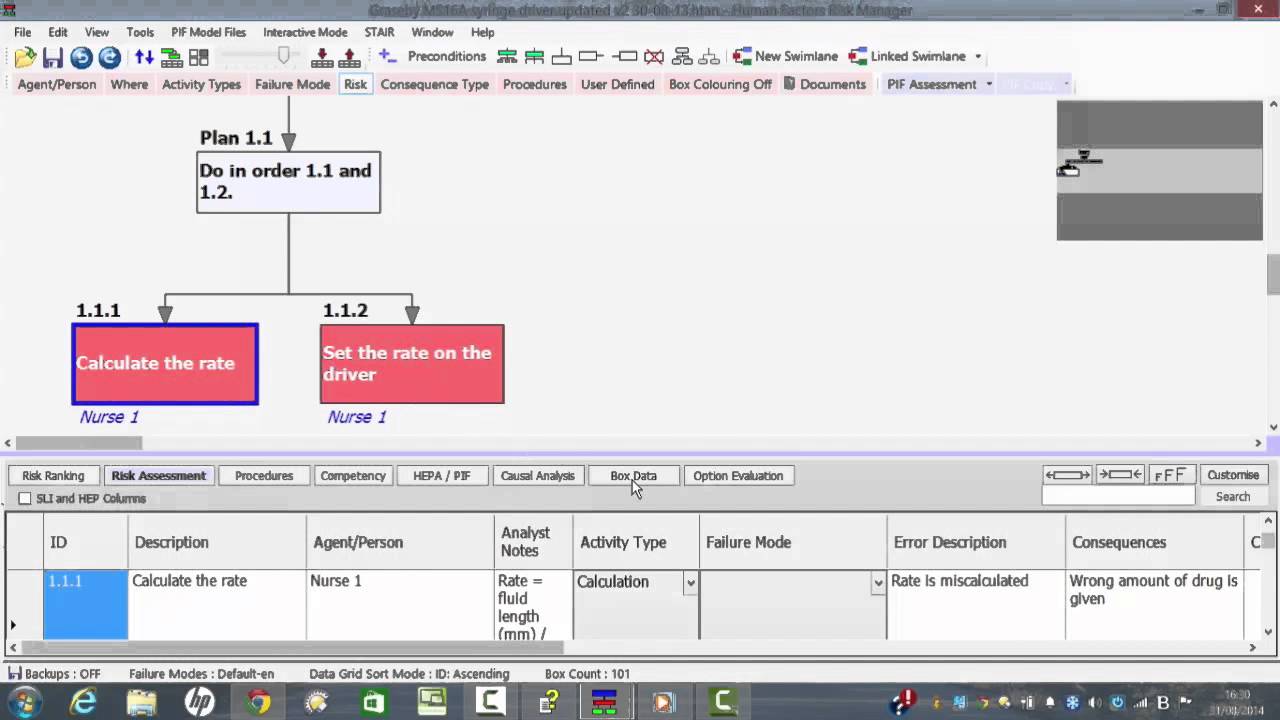
Task: Click the Search button
Action: [x=1233, y=497]
